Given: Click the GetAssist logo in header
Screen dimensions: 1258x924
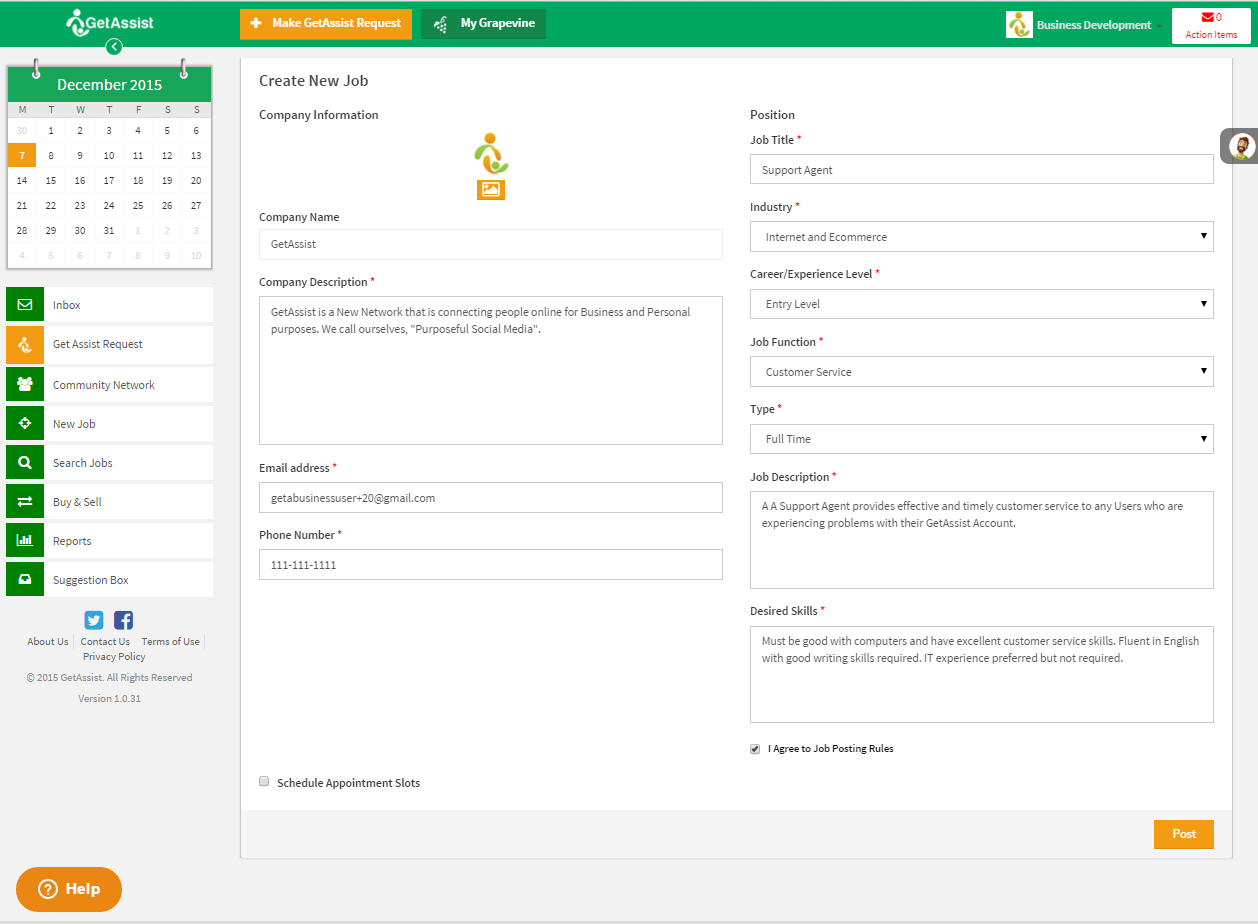Looking at the screenshot, I should (110, 22).
